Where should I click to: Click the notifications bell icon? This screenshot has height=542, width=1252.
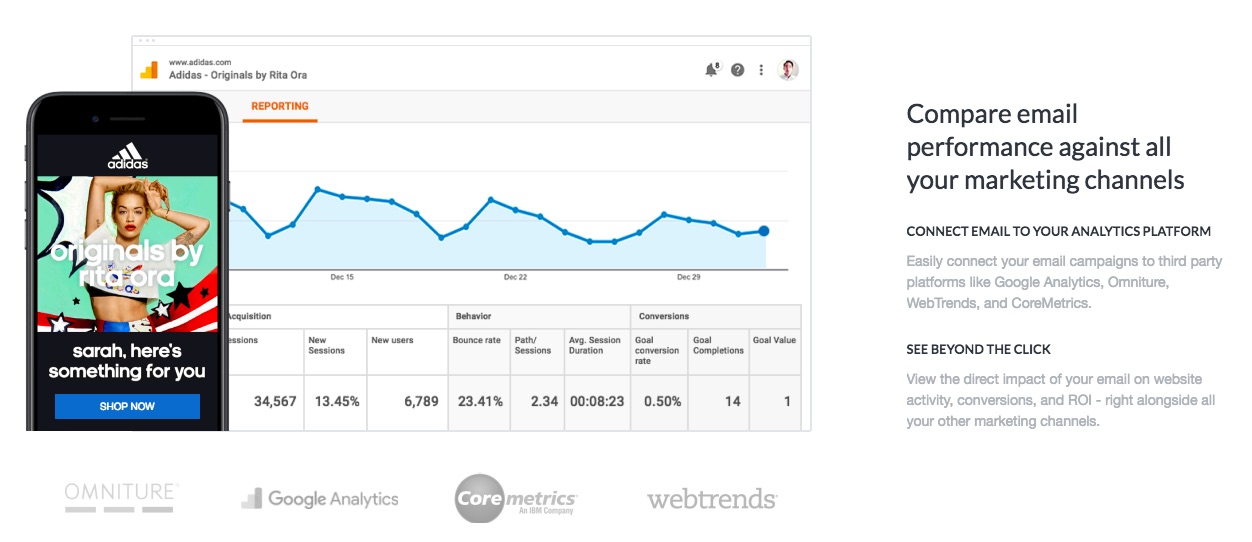tap(711, 70)
